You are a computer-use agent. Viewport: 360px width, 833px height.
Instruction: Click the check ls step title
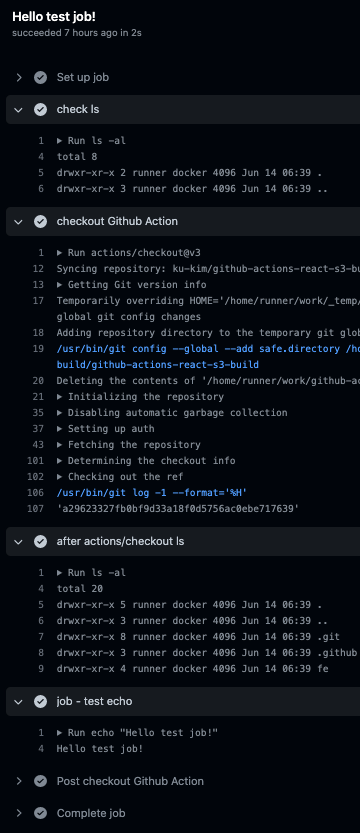tap(78, 109)
